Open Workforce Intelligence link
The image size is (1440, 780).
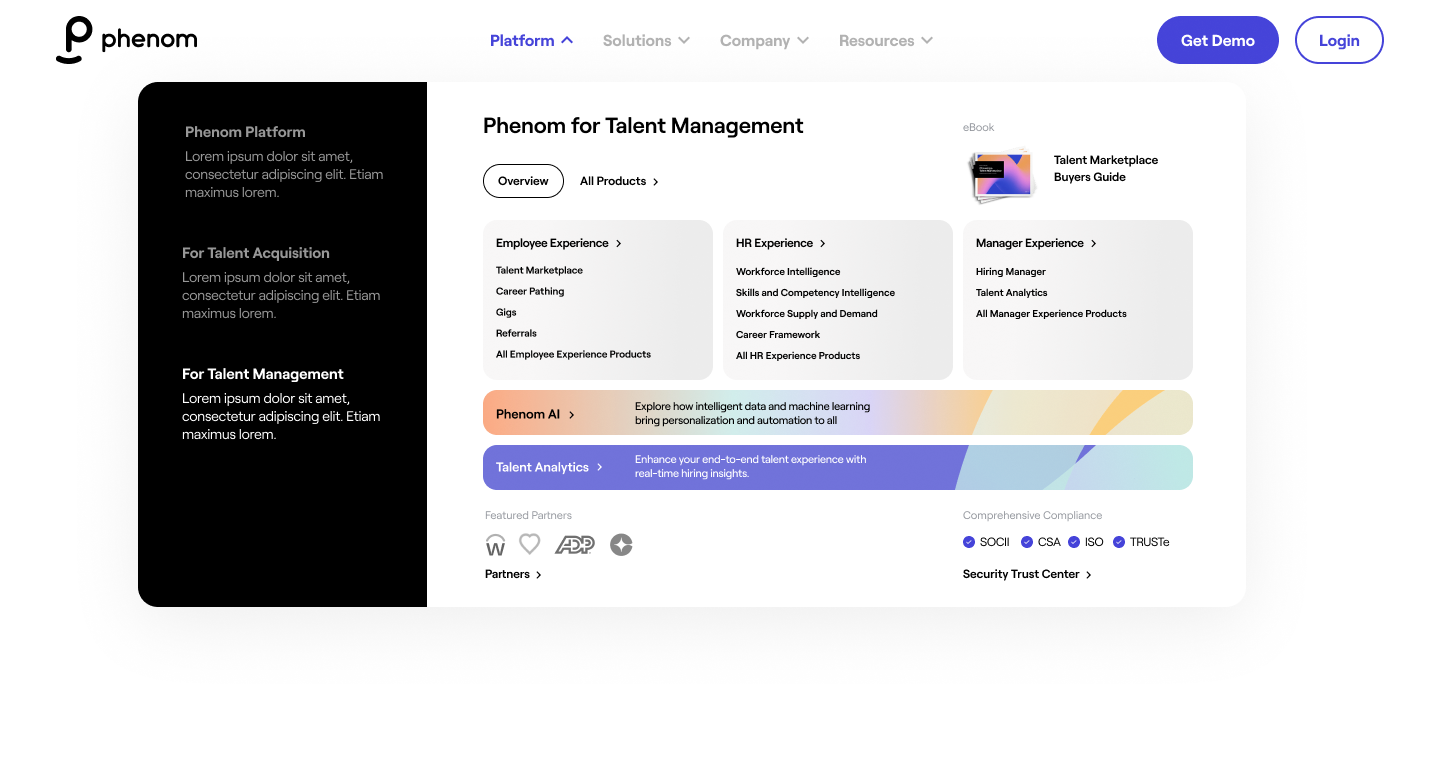pyautogui.click(x=788, y=271)
